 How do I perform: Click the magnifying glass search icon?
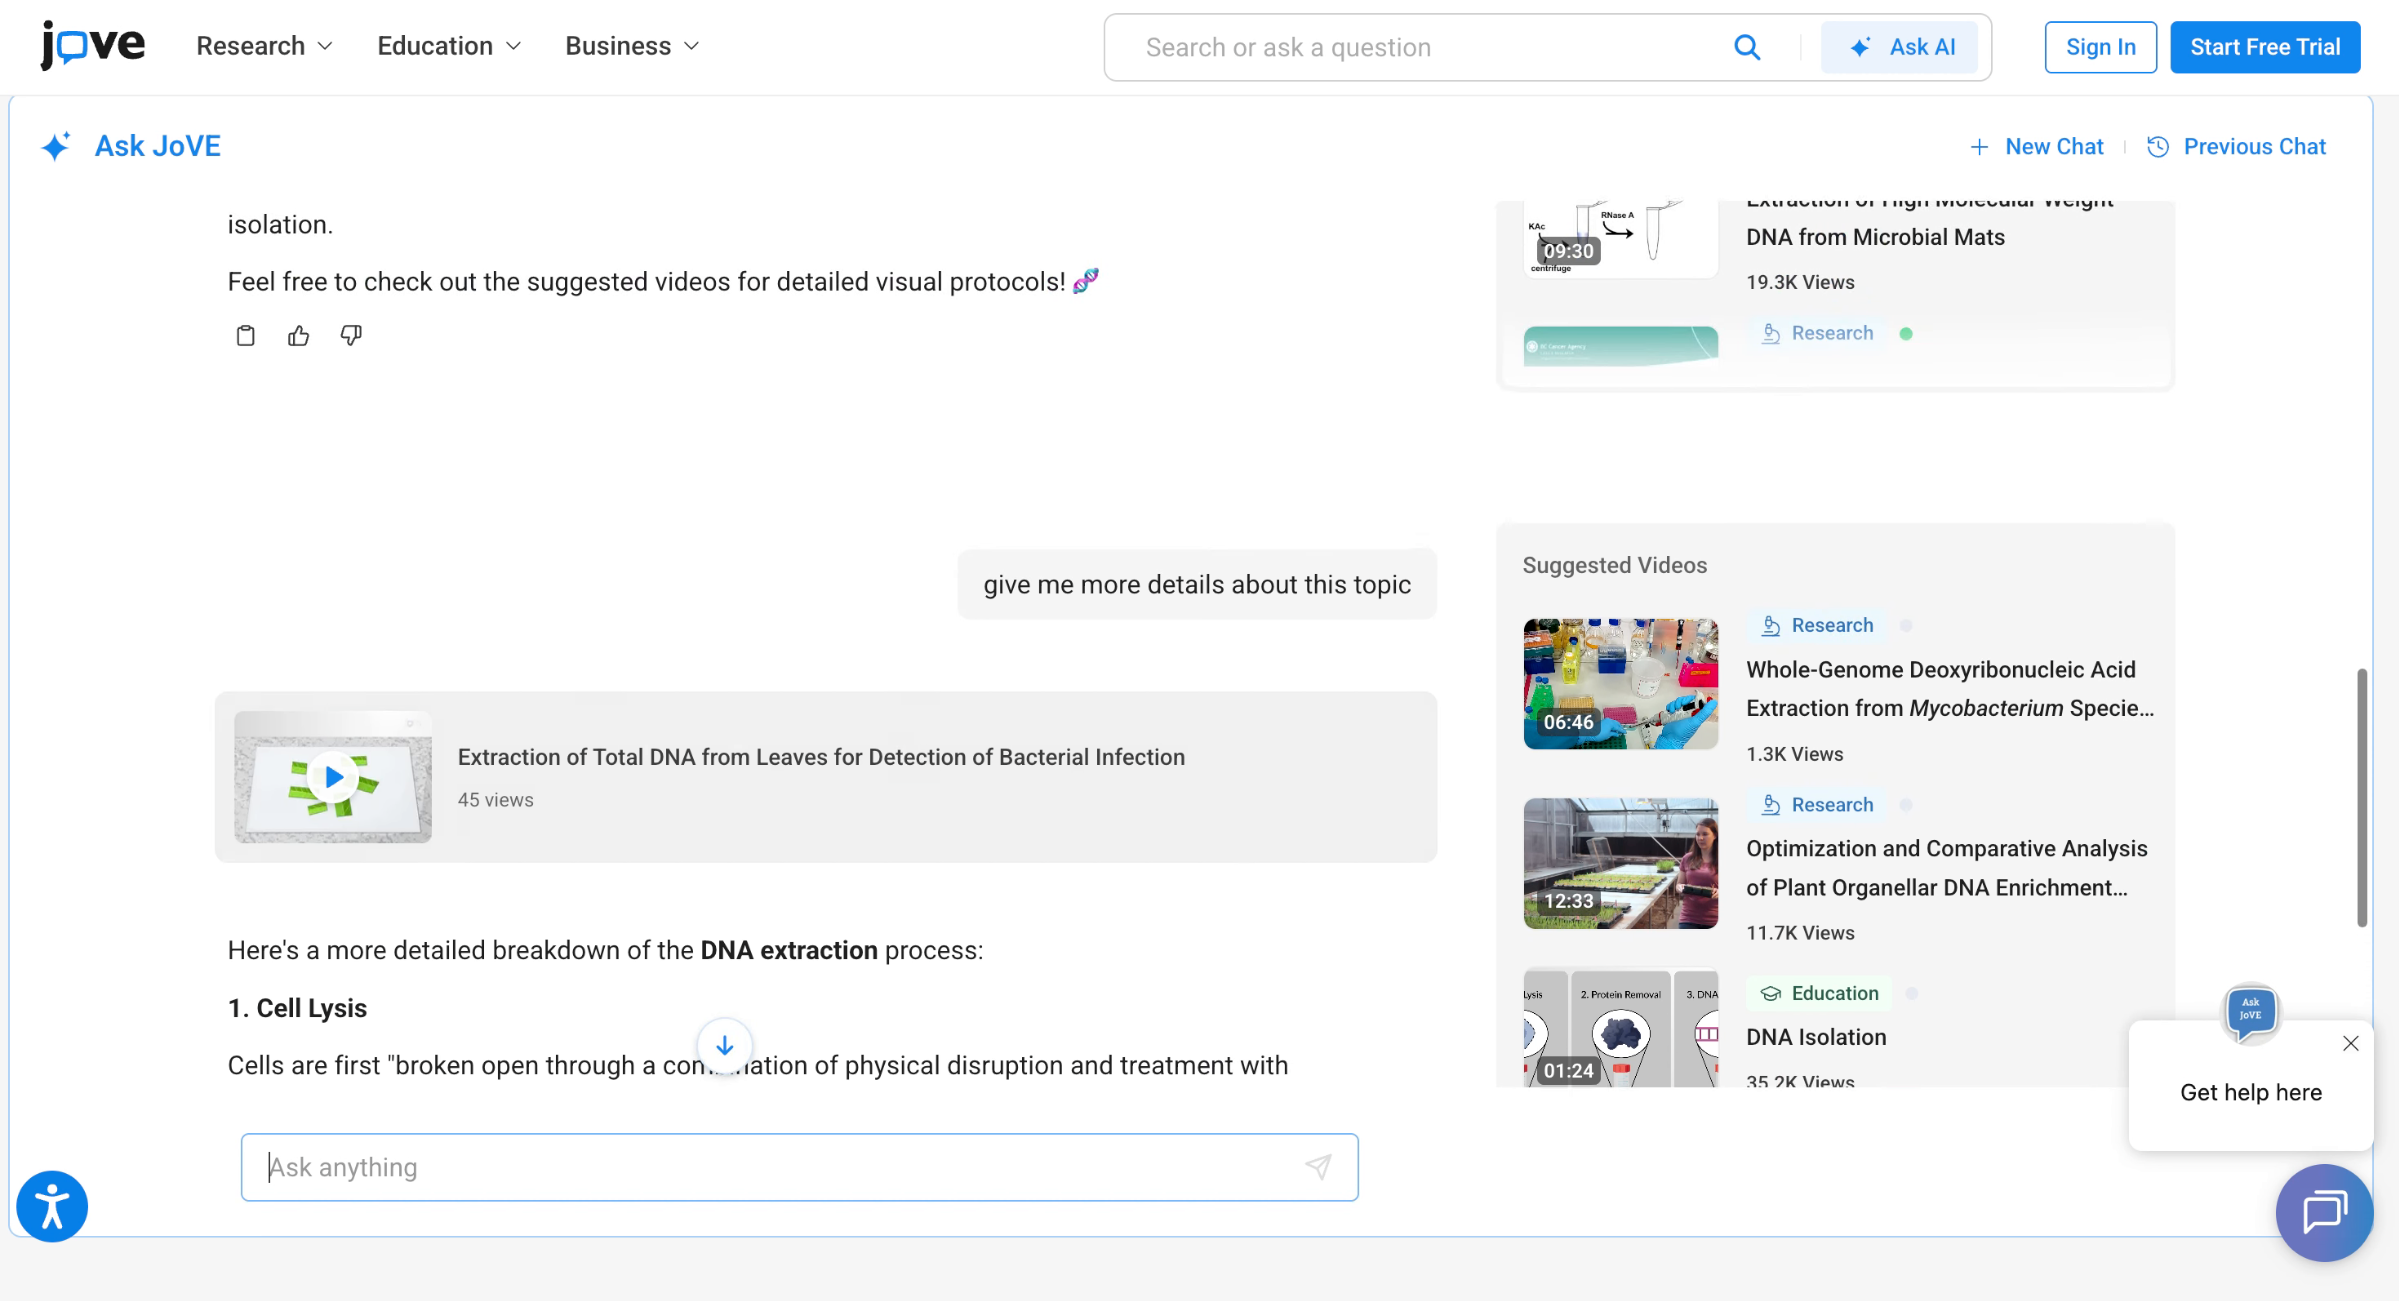(x=1746, y=47)
